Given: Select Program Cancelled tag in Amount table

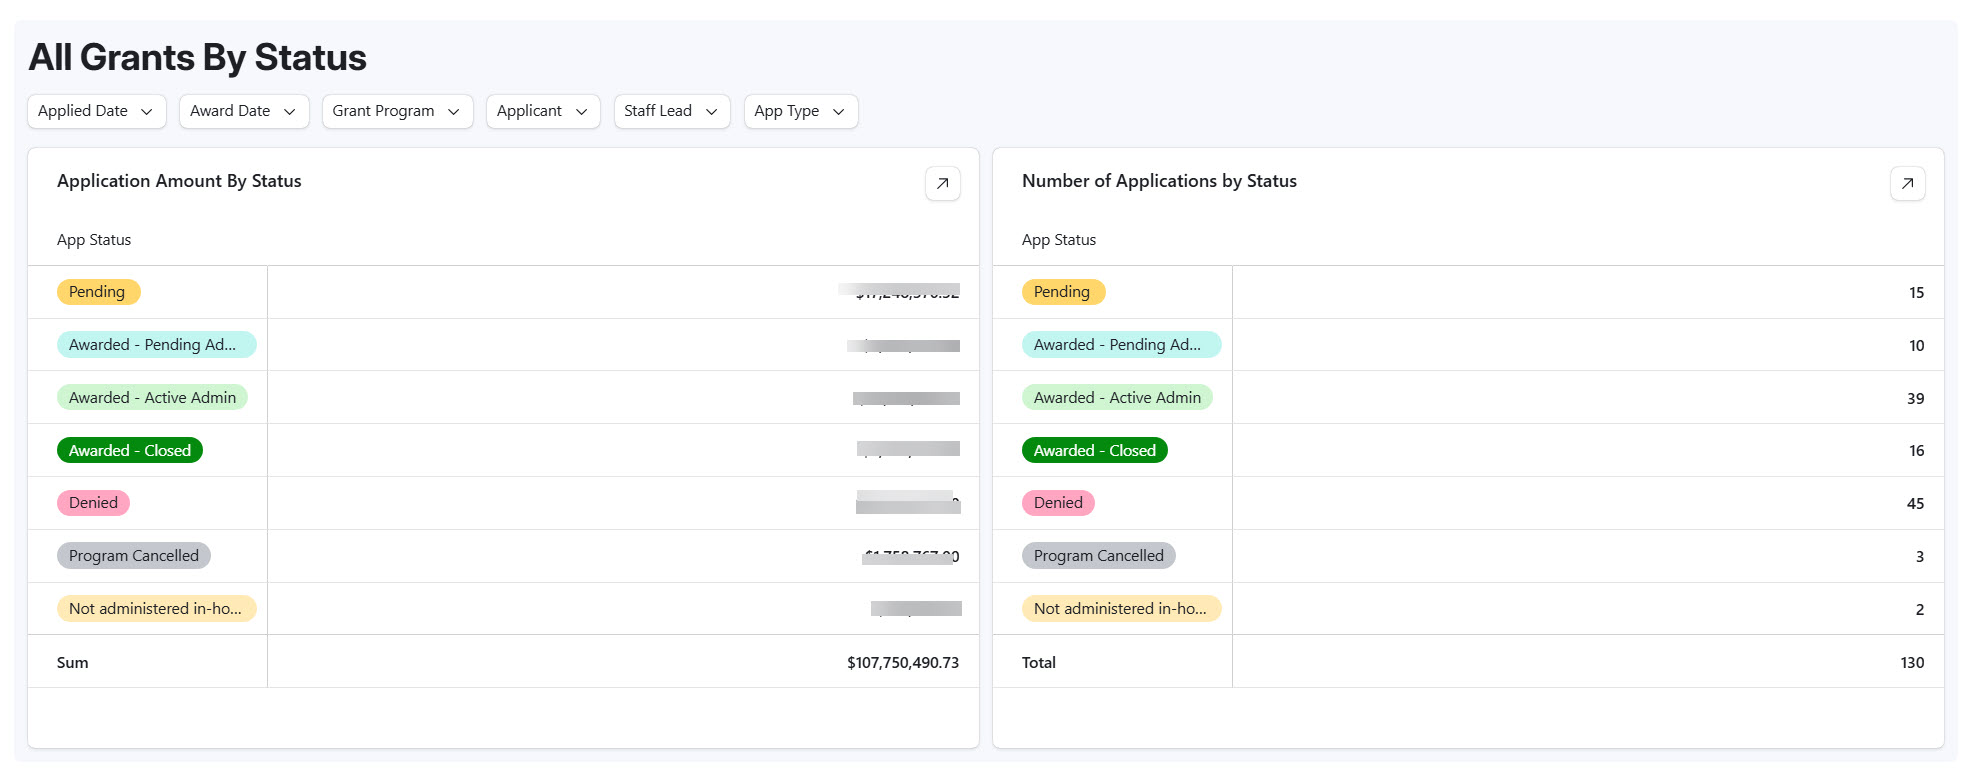Looking at the screenshot, I should click(x=133, y=556).
